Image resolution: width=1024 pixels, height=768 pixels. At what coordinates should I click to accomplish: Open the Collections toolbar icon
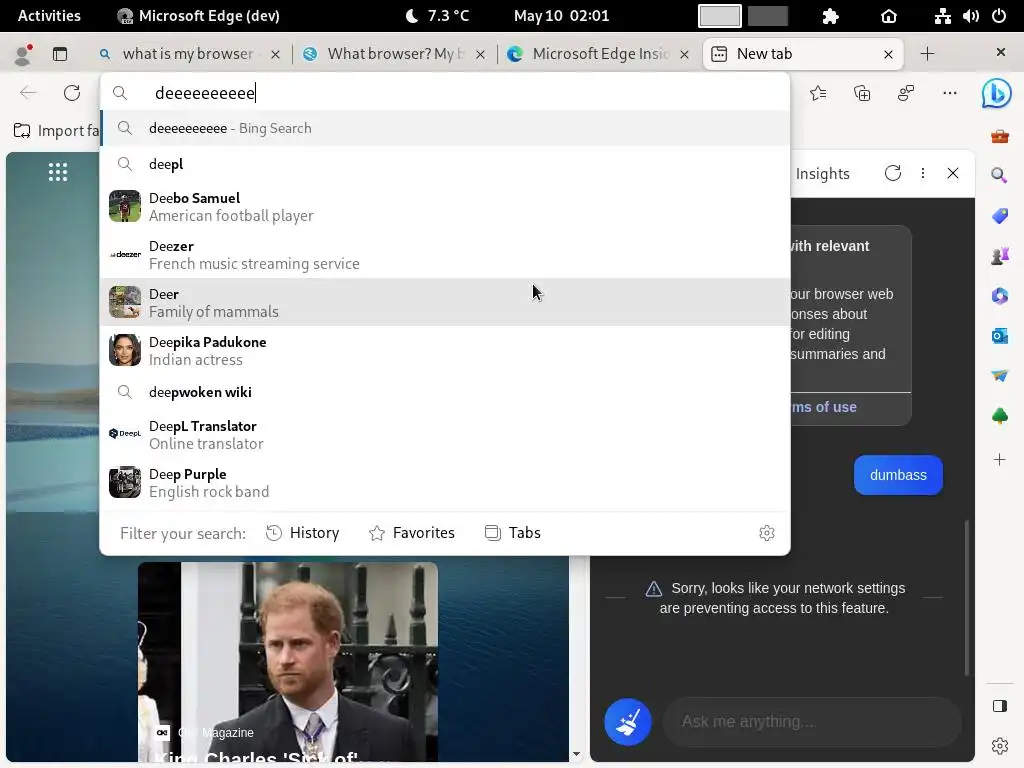[x=862, y=93]
